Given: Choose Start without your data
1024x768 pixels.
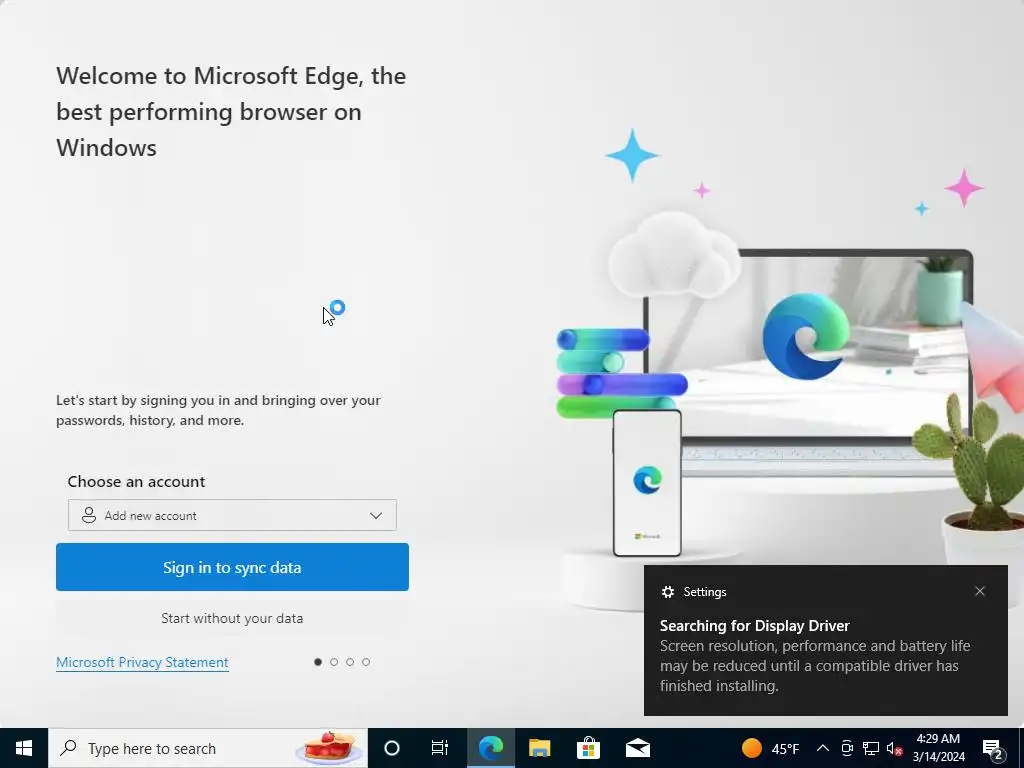Looking at the screenshot, I should (232, 618).
